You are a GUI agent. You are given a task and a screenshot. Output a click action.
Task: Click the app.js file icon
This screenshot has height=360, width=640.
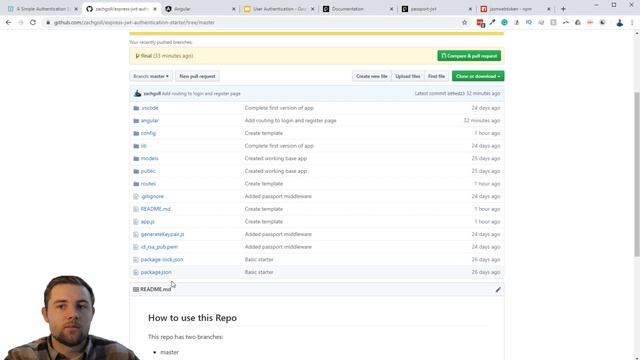point(136,222)
